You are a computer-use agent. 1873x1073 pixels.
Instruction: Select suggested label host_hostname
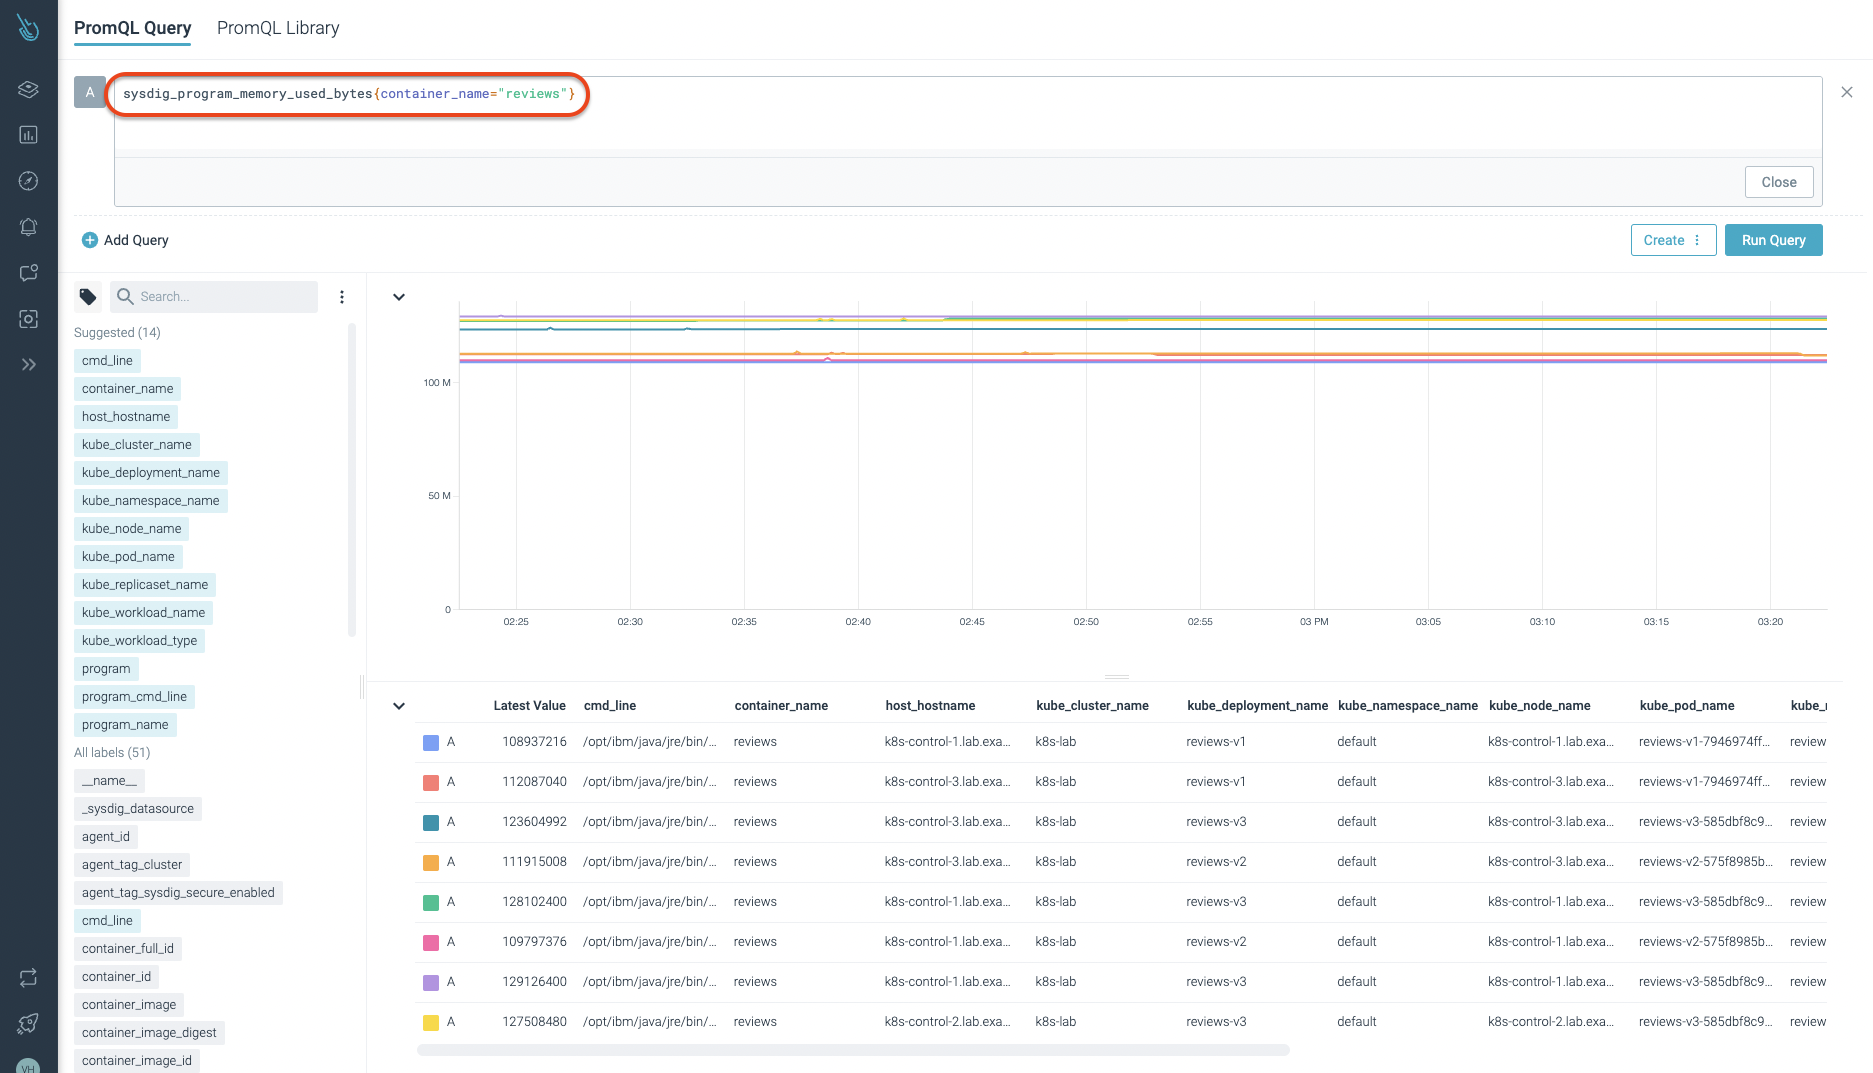click(126, 417)
